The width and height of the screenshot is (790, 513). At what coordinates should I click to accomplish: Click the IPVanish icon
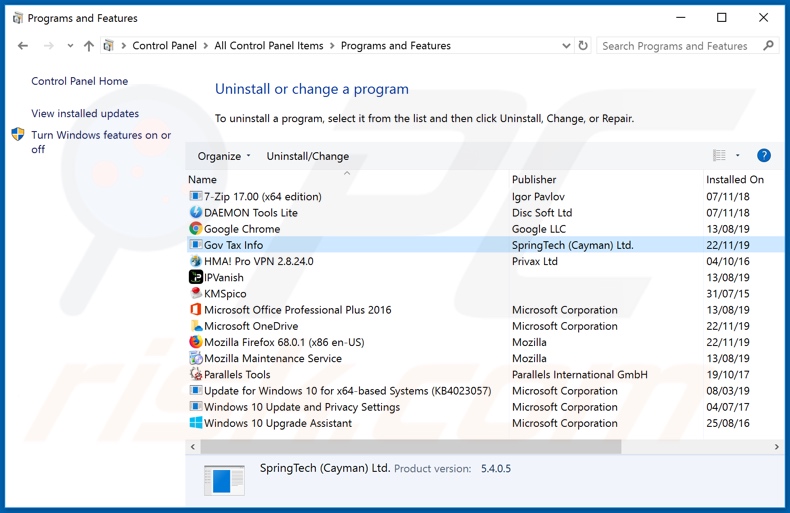point(195,277)
